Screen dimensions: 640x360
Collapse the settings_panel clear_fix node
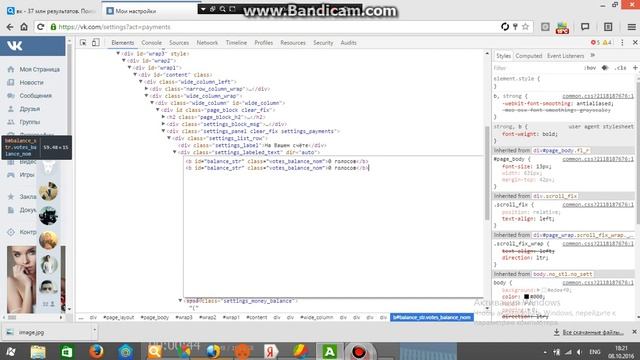pos(163,131)
